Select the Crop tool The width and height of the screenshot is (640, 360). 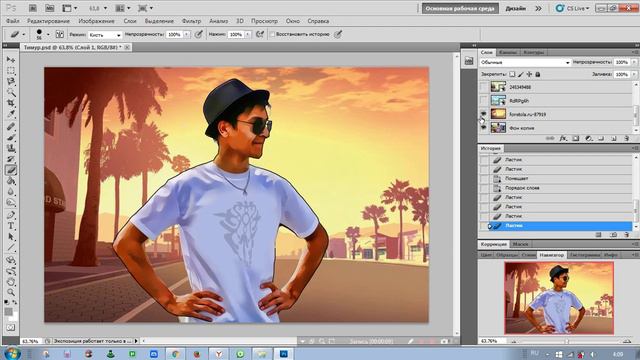[11, 103]
